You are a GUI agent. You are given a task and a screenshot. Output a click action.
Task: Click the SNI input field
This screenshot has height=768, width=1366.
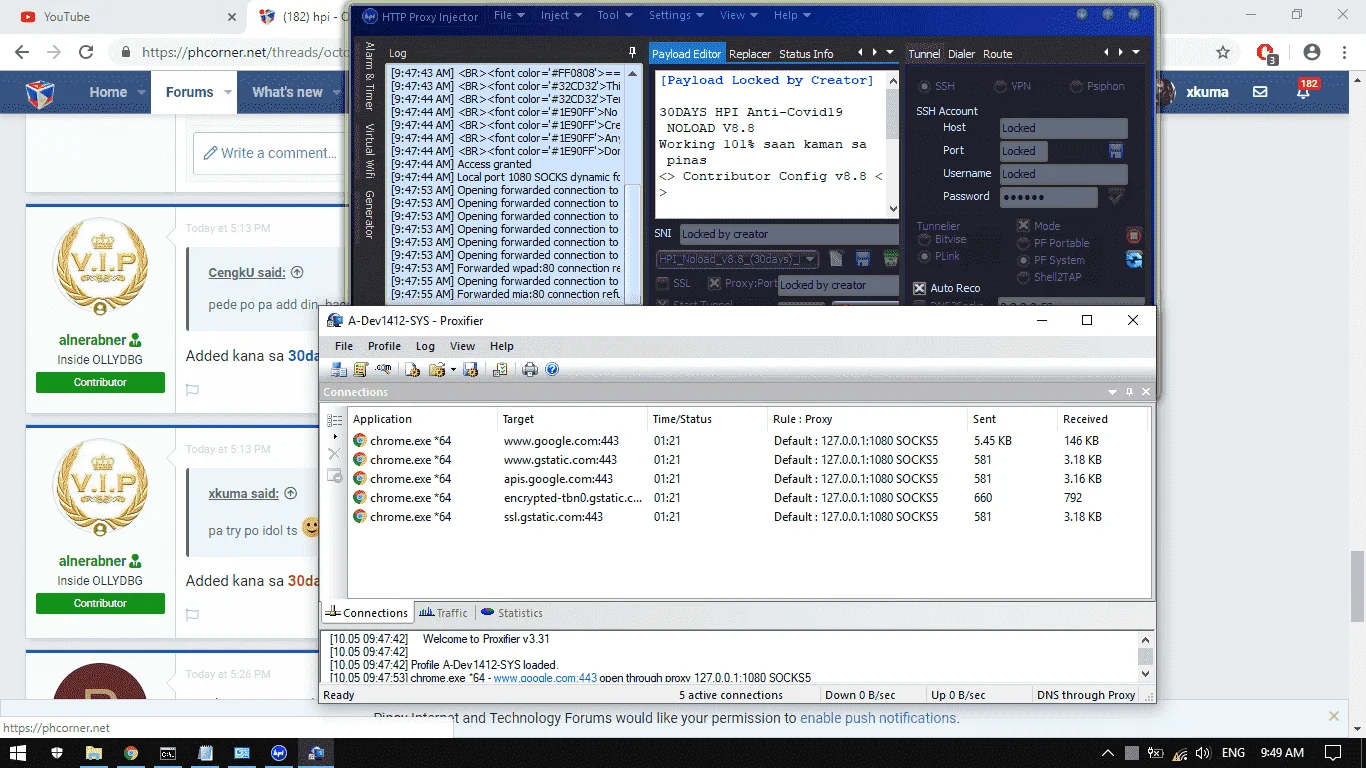click(x=789, y=234)
